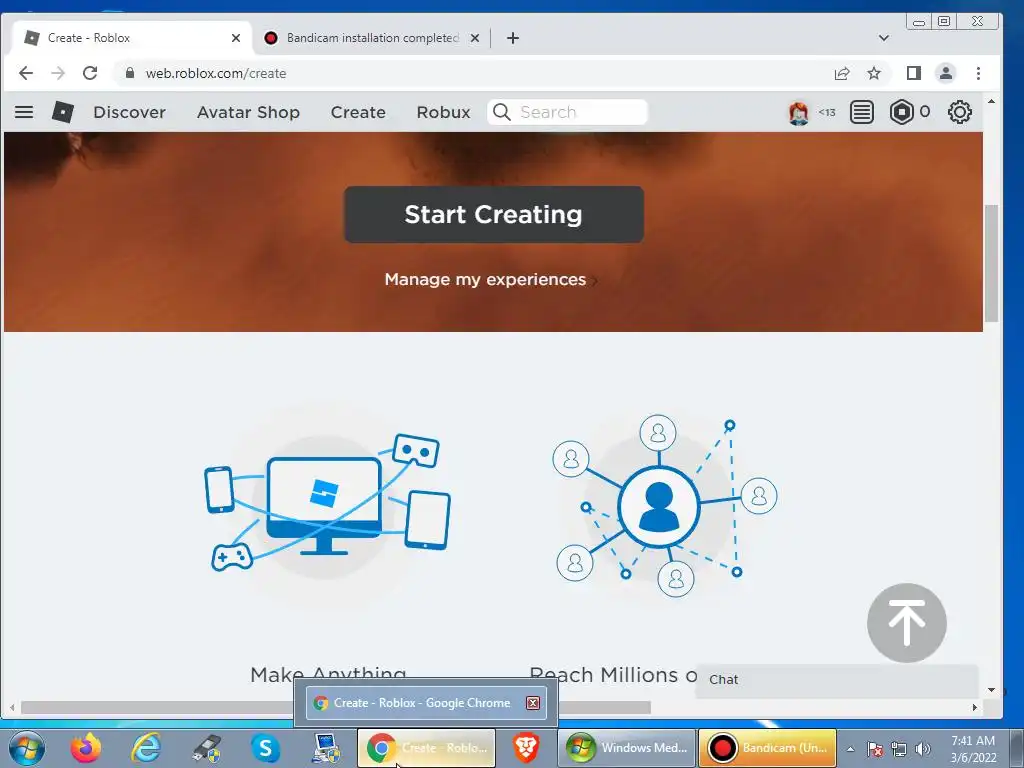
Task: Open the Robux page
Action: point(443,112)
